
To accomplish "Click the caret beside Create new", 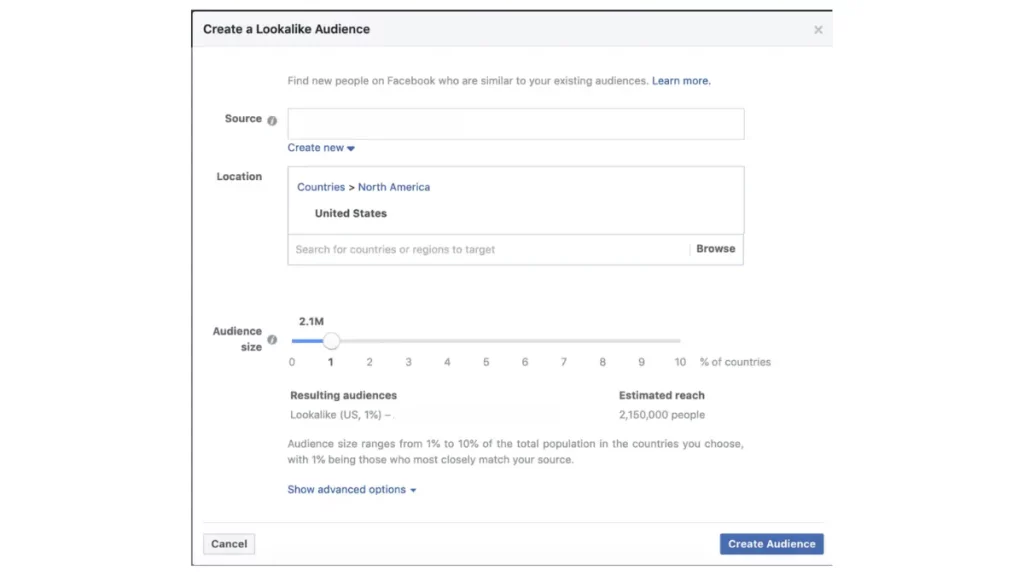I will pos(351,148).
